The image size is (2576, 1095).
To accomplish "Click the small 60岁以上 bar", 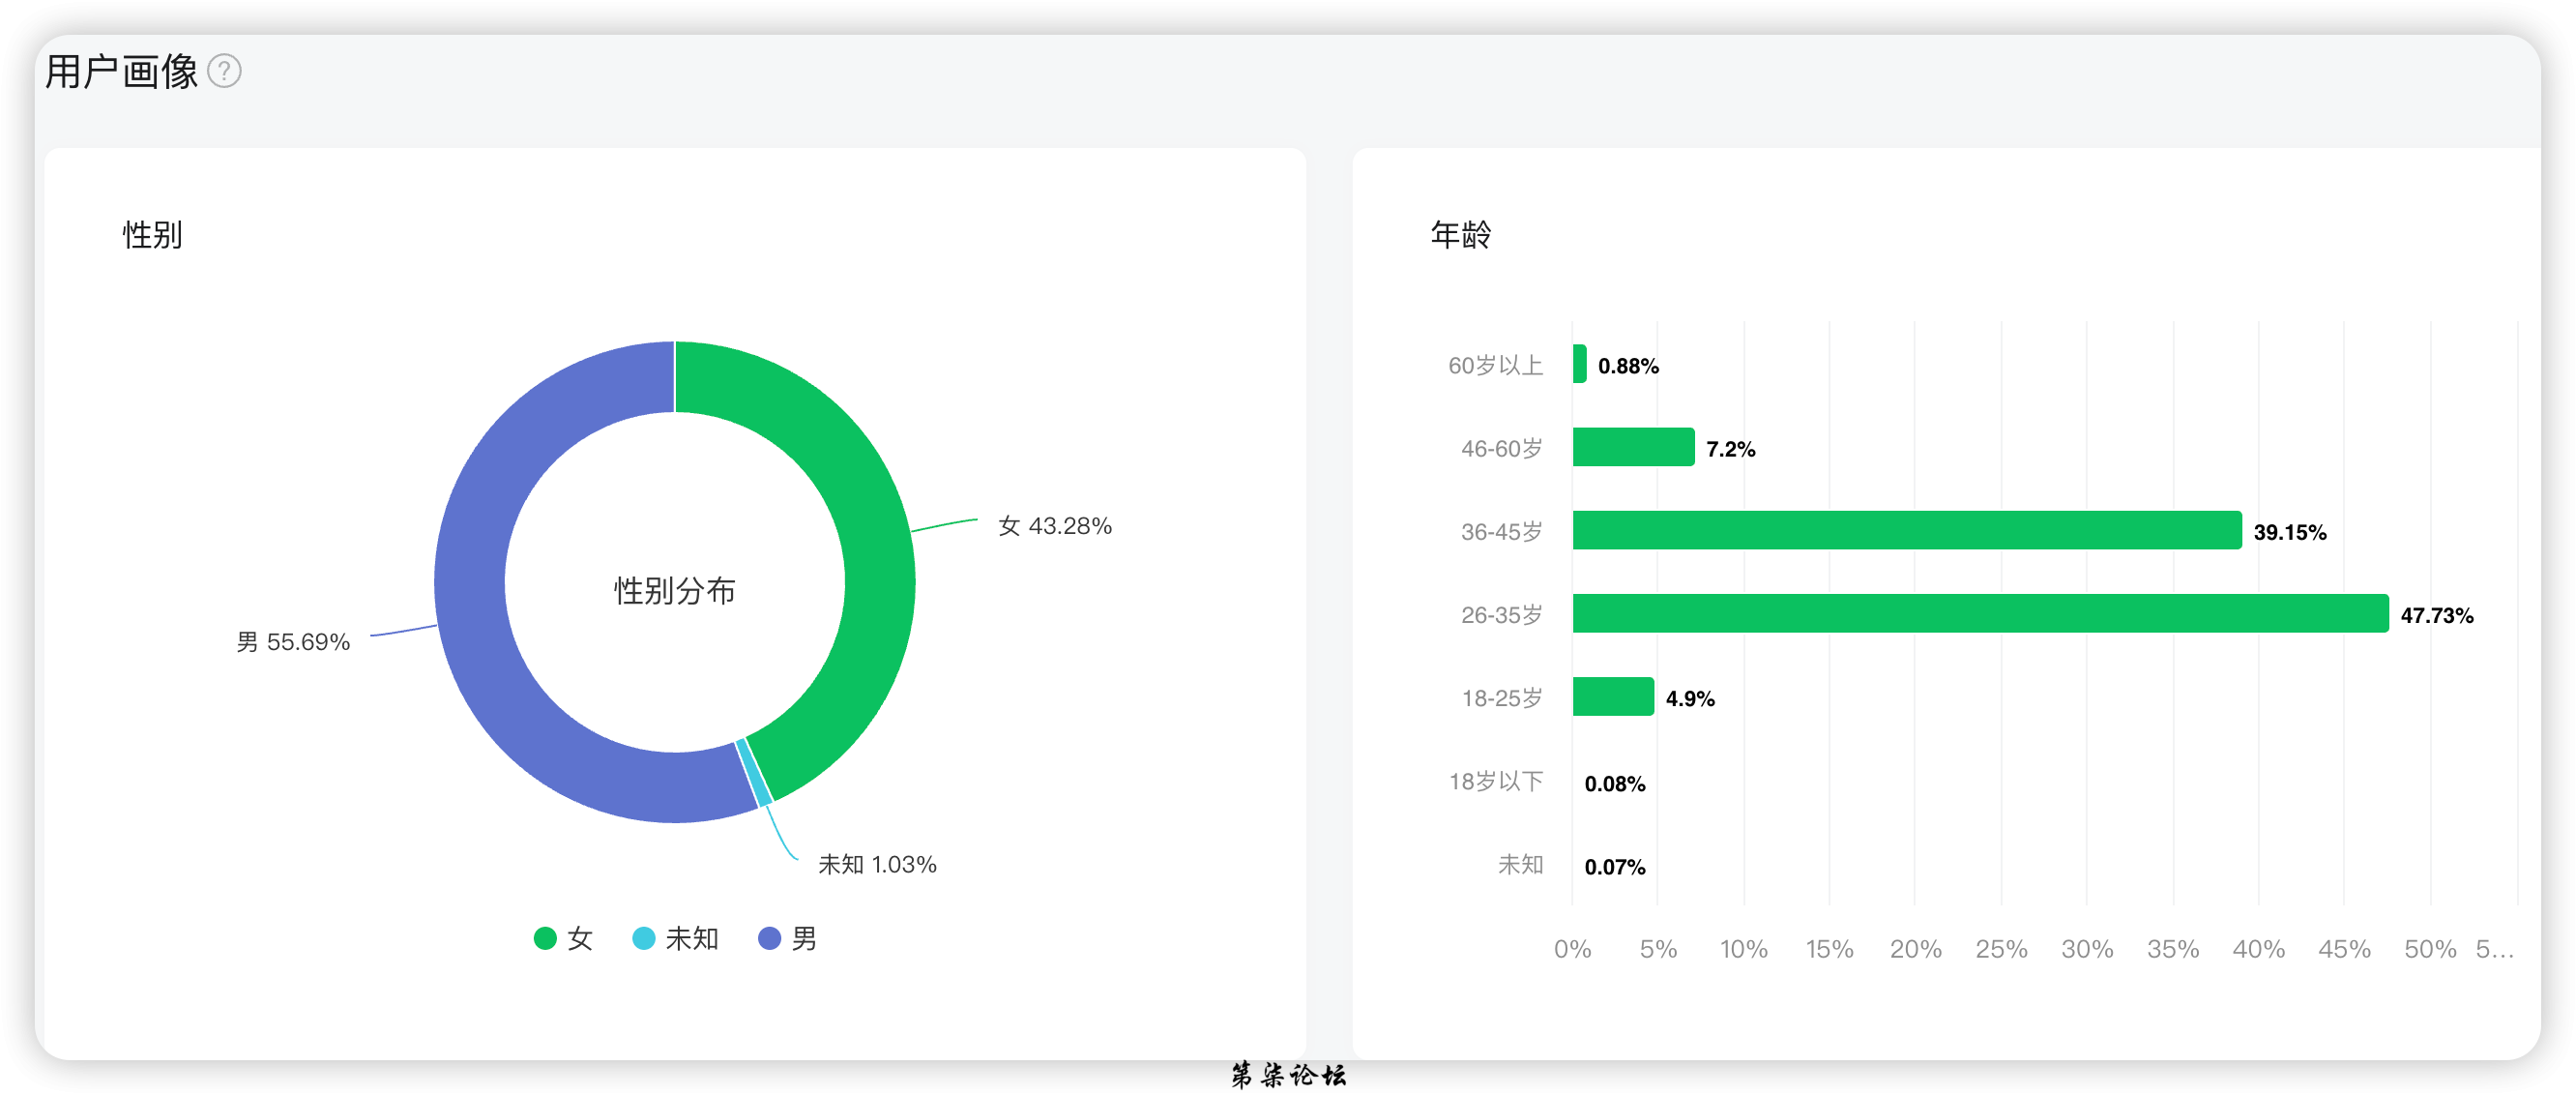I will 1579,365.
